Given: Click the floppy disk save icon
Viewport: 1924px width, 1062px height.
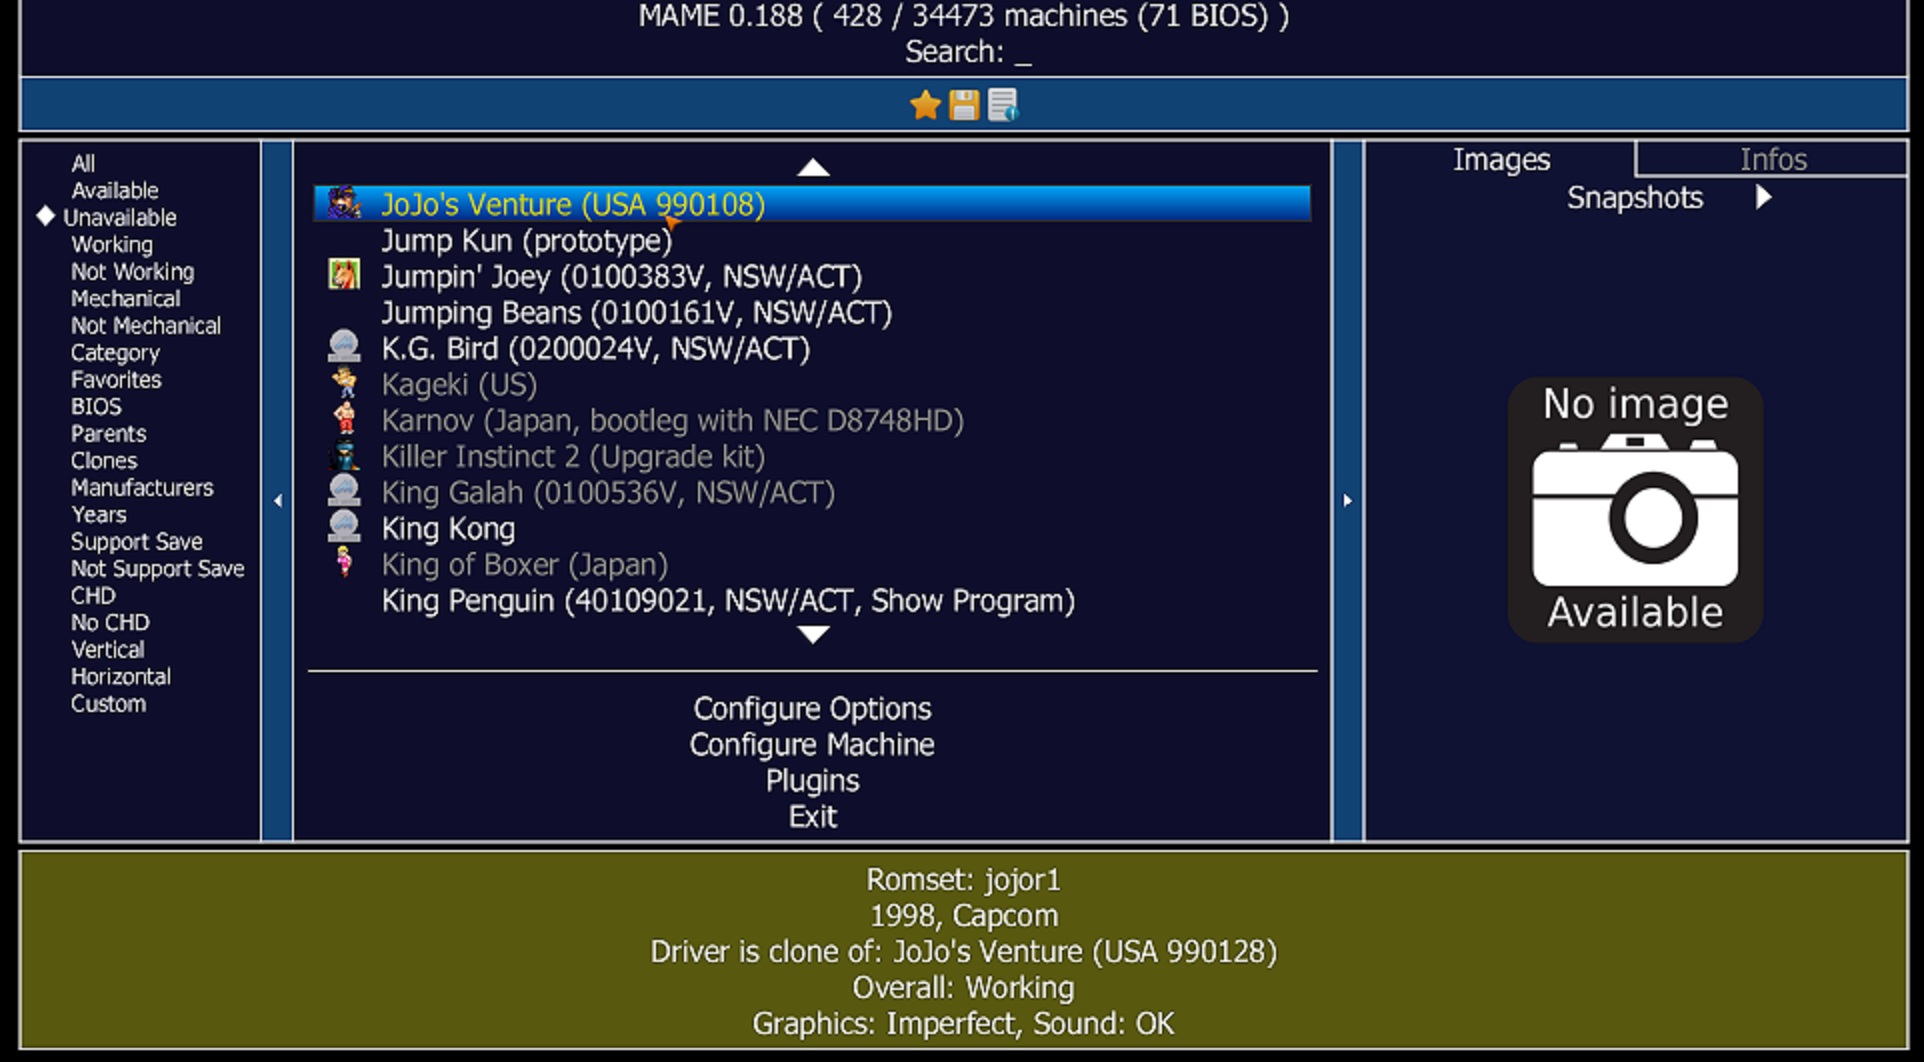Looking at the screenshot, I should [964, 105].
